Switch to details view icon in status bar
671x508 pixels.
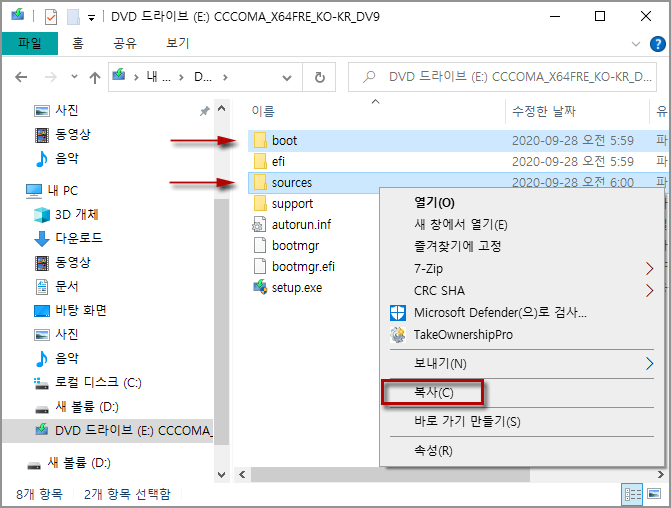click(x=632, y=495)
